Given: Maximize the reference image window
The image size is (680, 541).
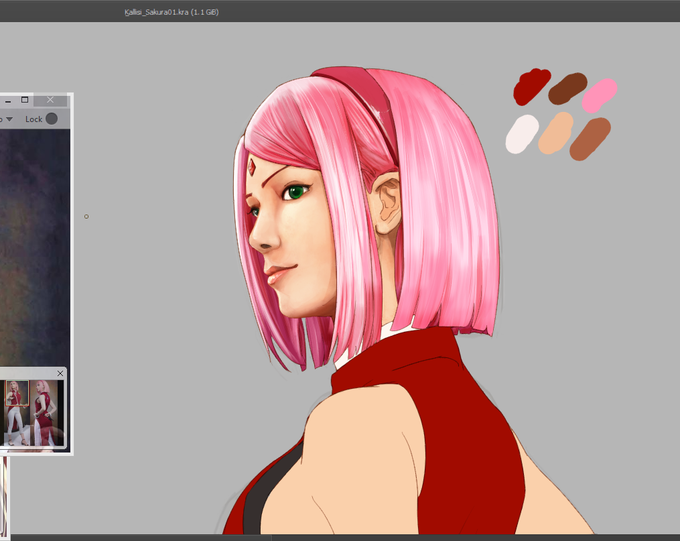Looking at the screenshot, I should pos(25,100).
